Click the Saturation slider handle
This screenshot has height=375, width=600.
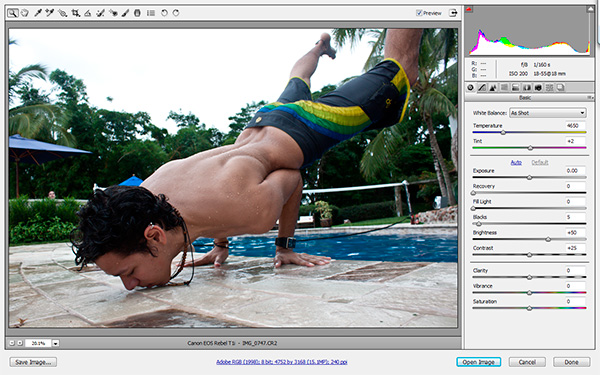pos(529,308)
